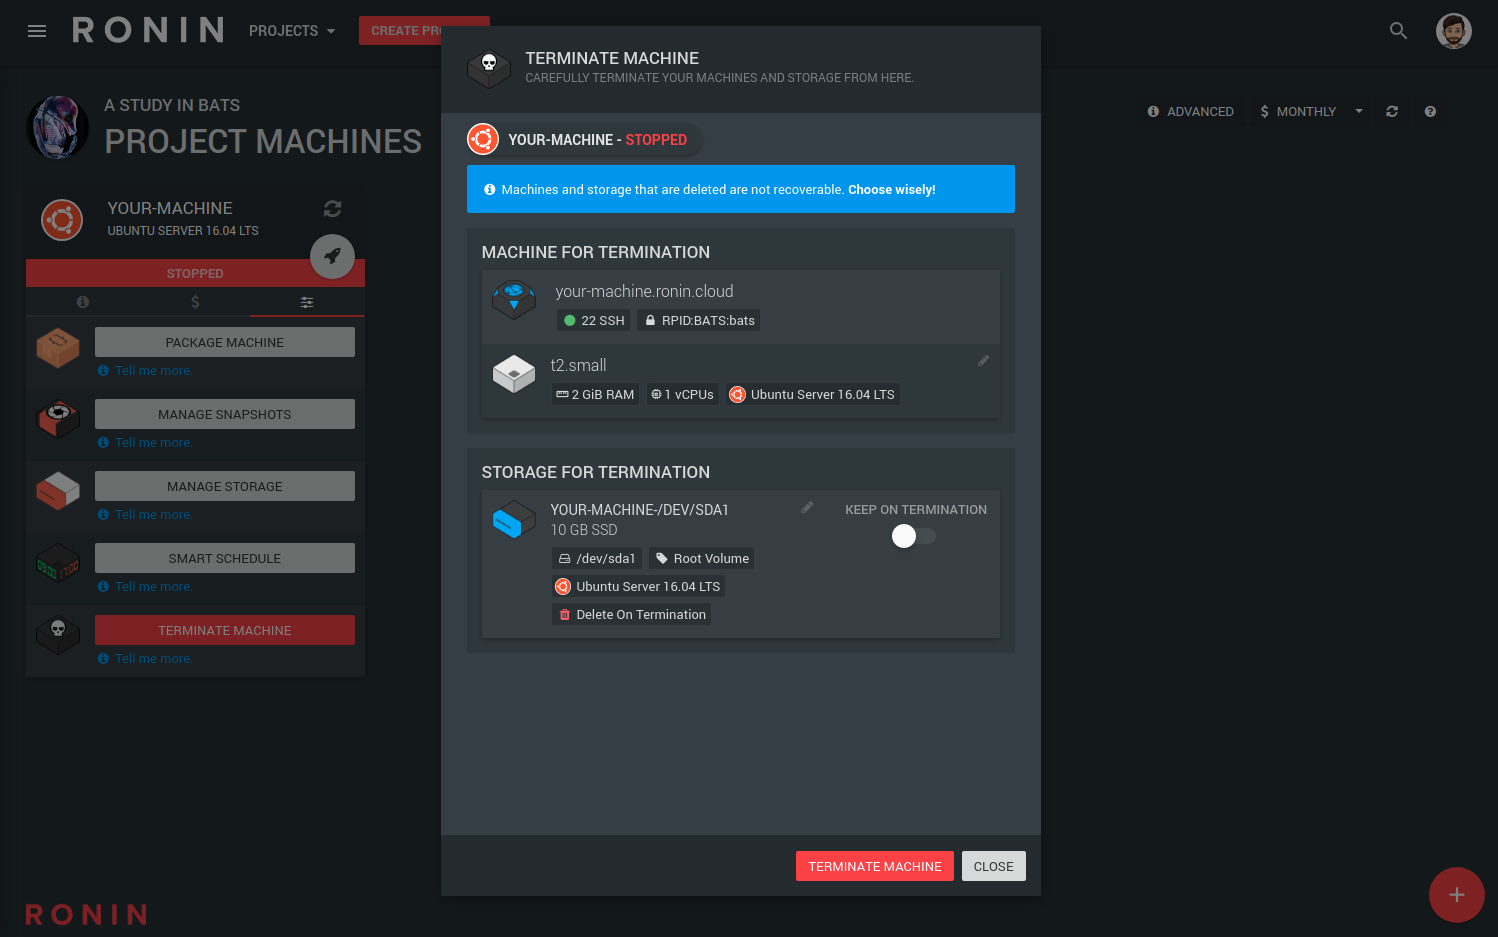Click the Ubuntu logo on YOUR-MACHINE card
This screenshot has height=937, width=1498.
[62, 219]
